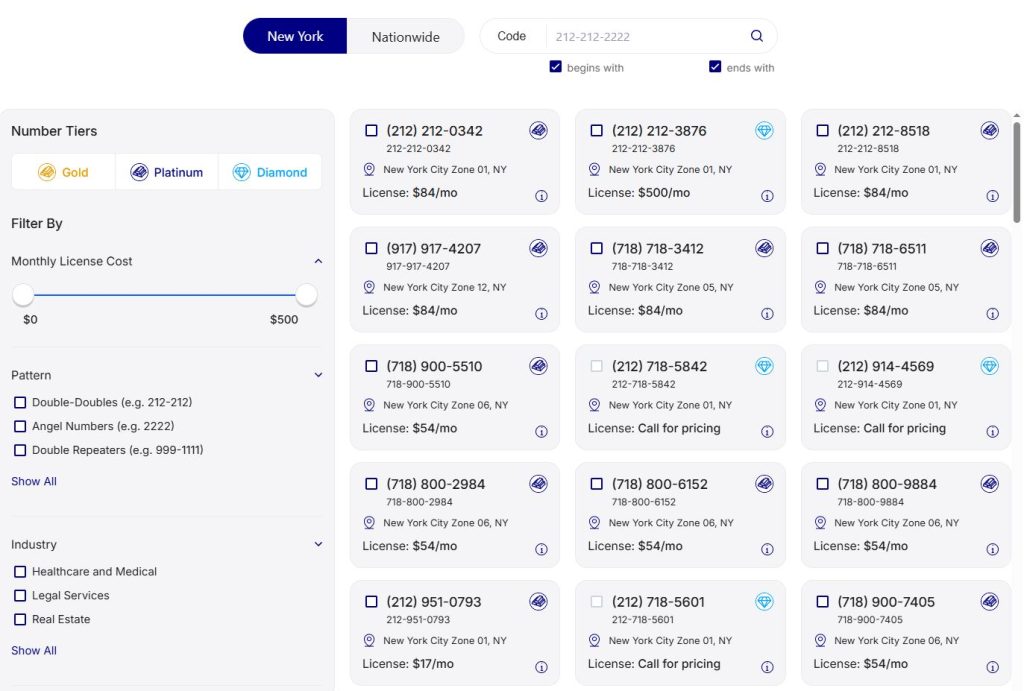Select checkbox for (212) 951-0793
This screenshot has width=1024, height=691.
[x=371, y=602]
